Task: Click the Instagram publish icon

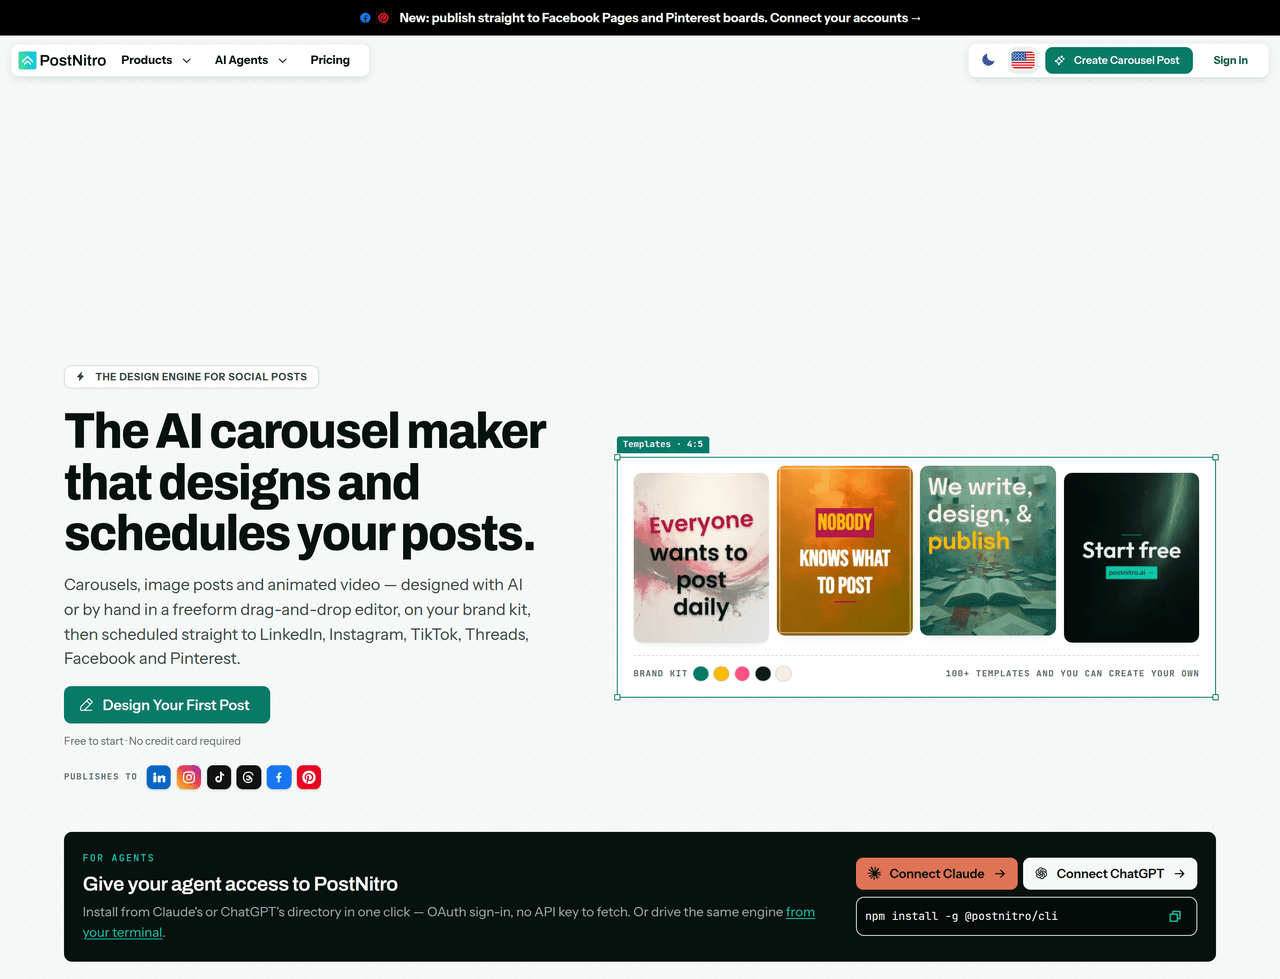Action: pos(189,777)
